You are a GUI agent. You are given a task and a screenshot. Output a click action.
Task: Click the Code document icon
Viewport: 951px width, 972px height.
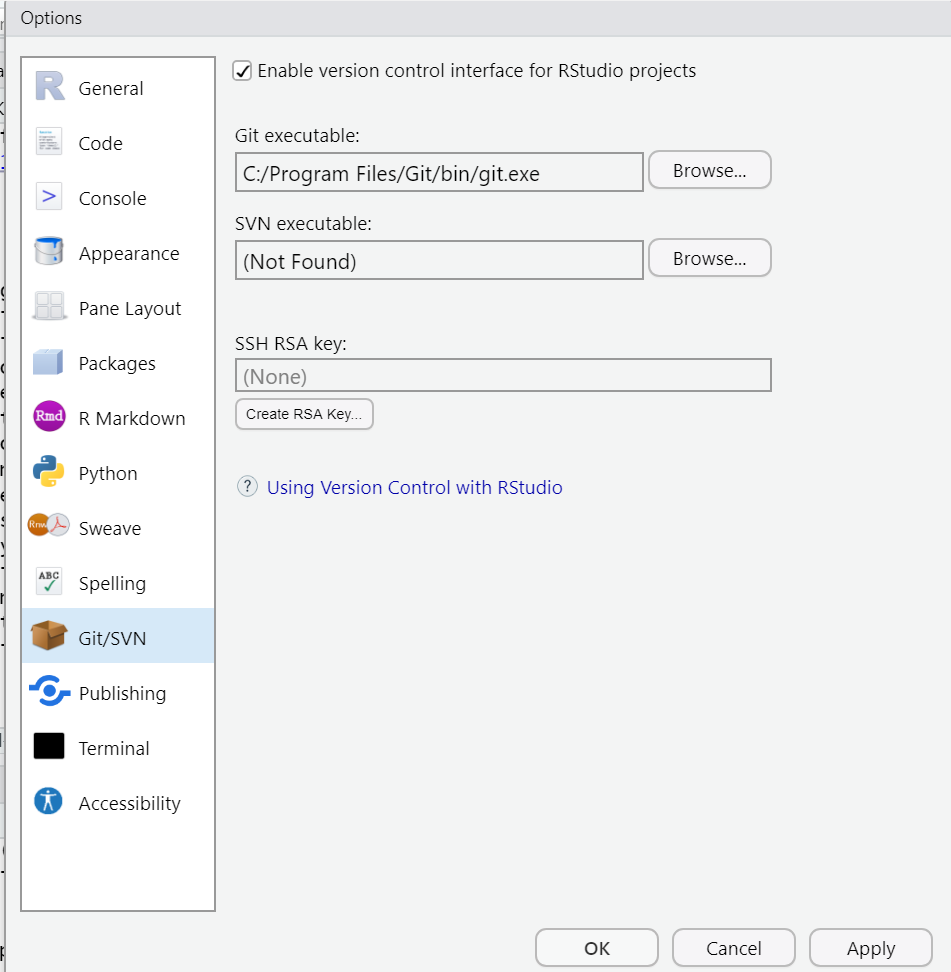[49, 141]
